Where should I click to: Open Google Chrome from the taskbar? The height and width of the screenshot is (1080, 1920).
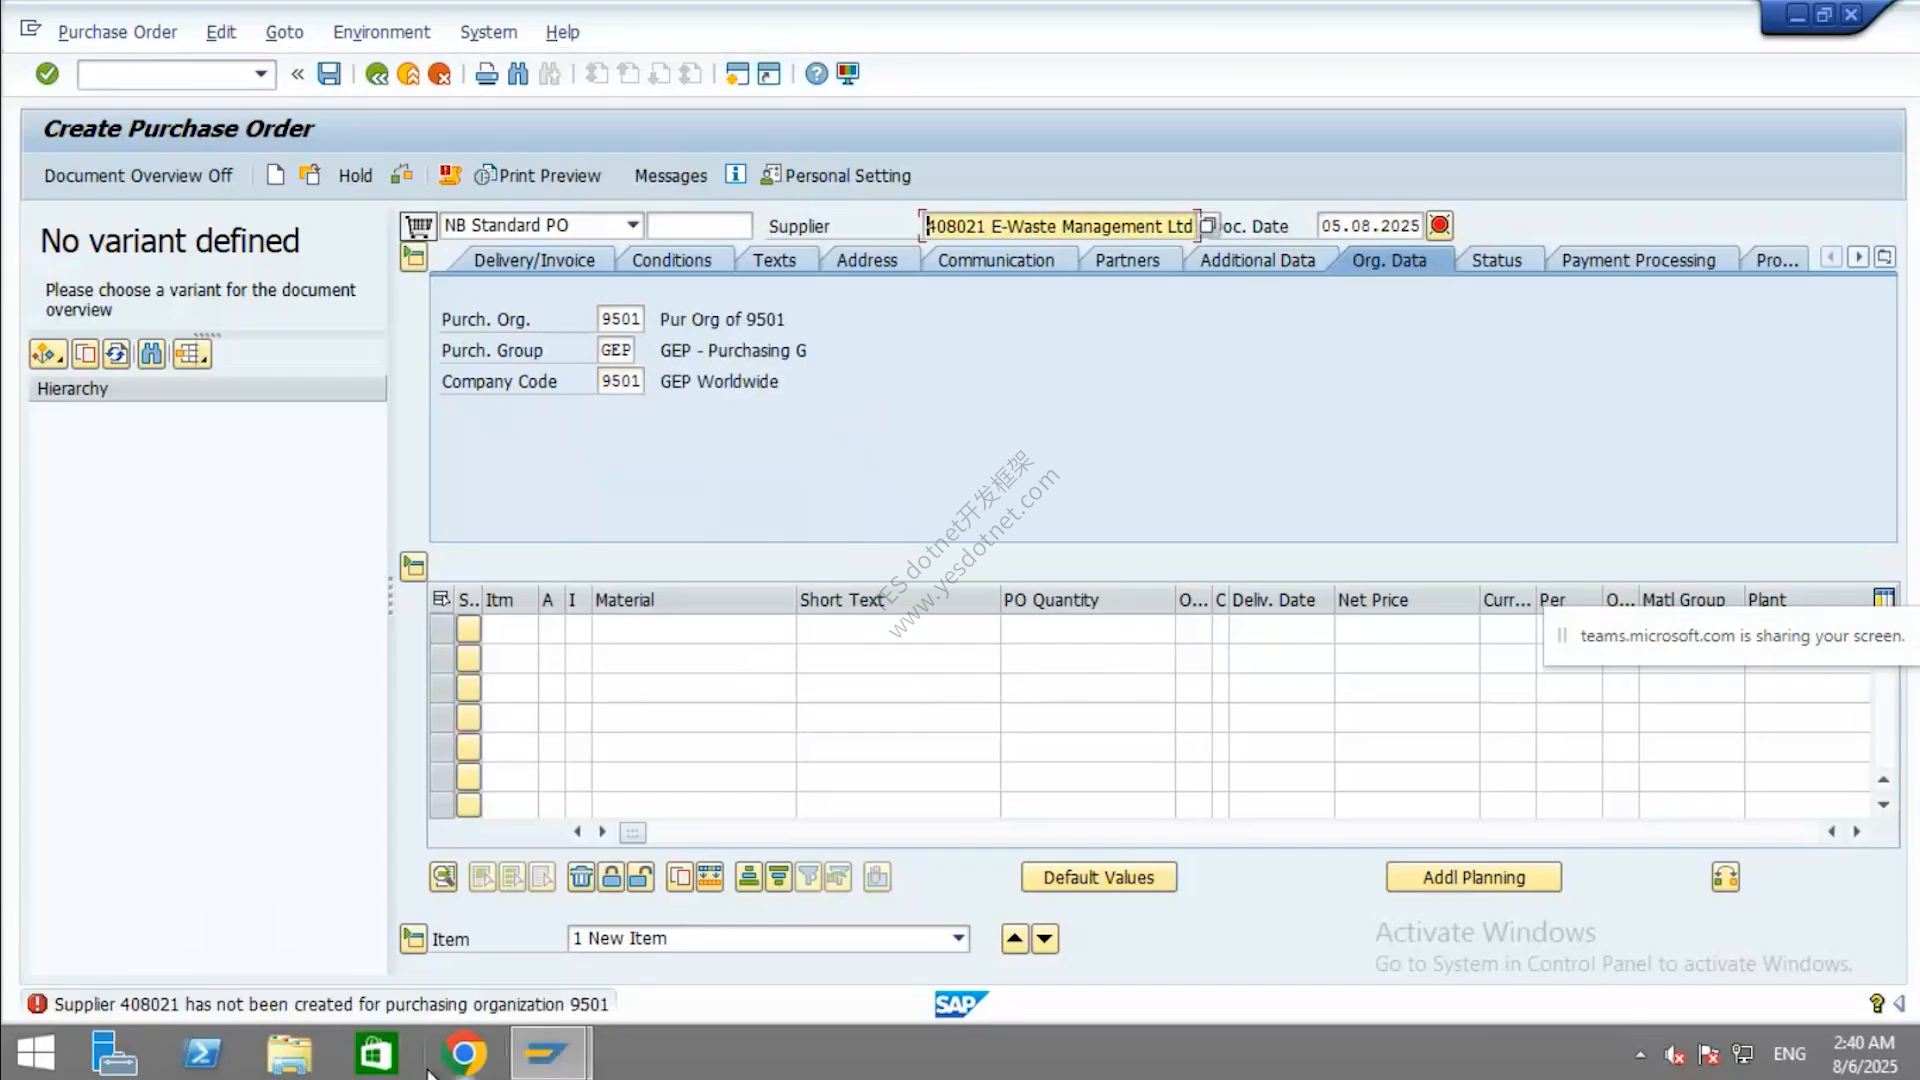[x=463, y=1053]
